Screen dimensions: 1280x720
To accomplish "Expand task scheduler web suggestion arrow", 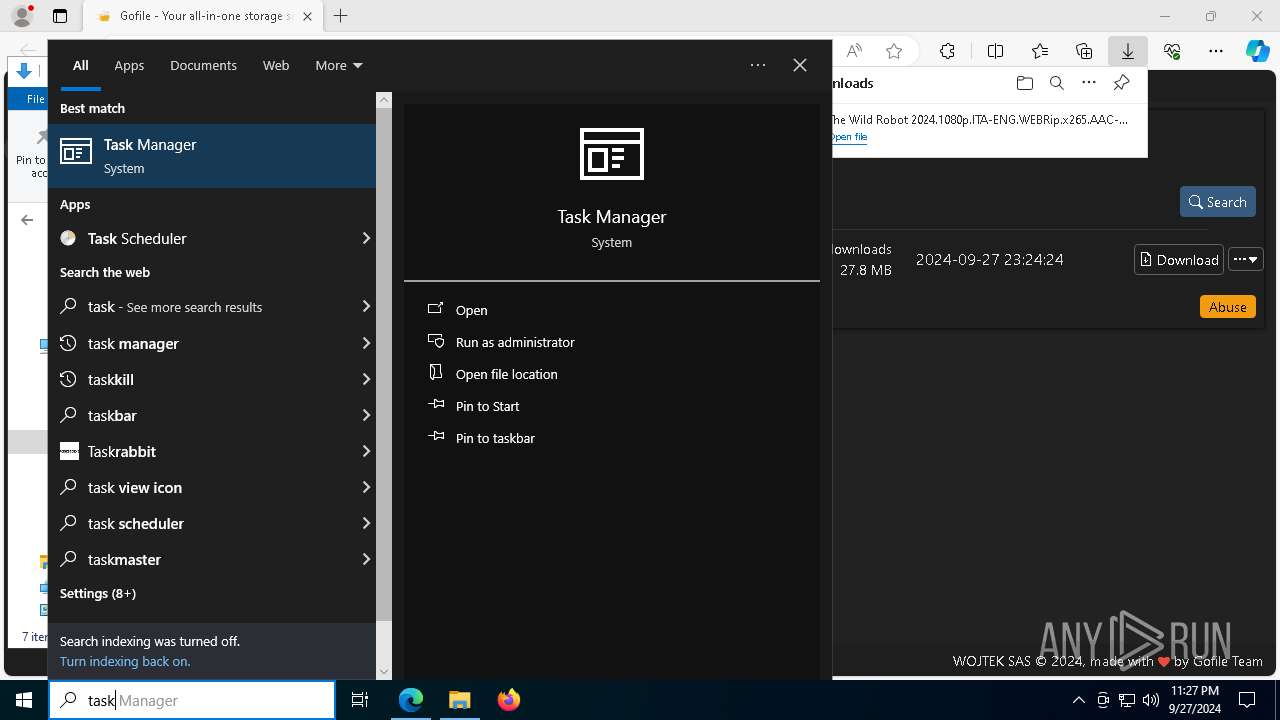I will coord(366,523).
